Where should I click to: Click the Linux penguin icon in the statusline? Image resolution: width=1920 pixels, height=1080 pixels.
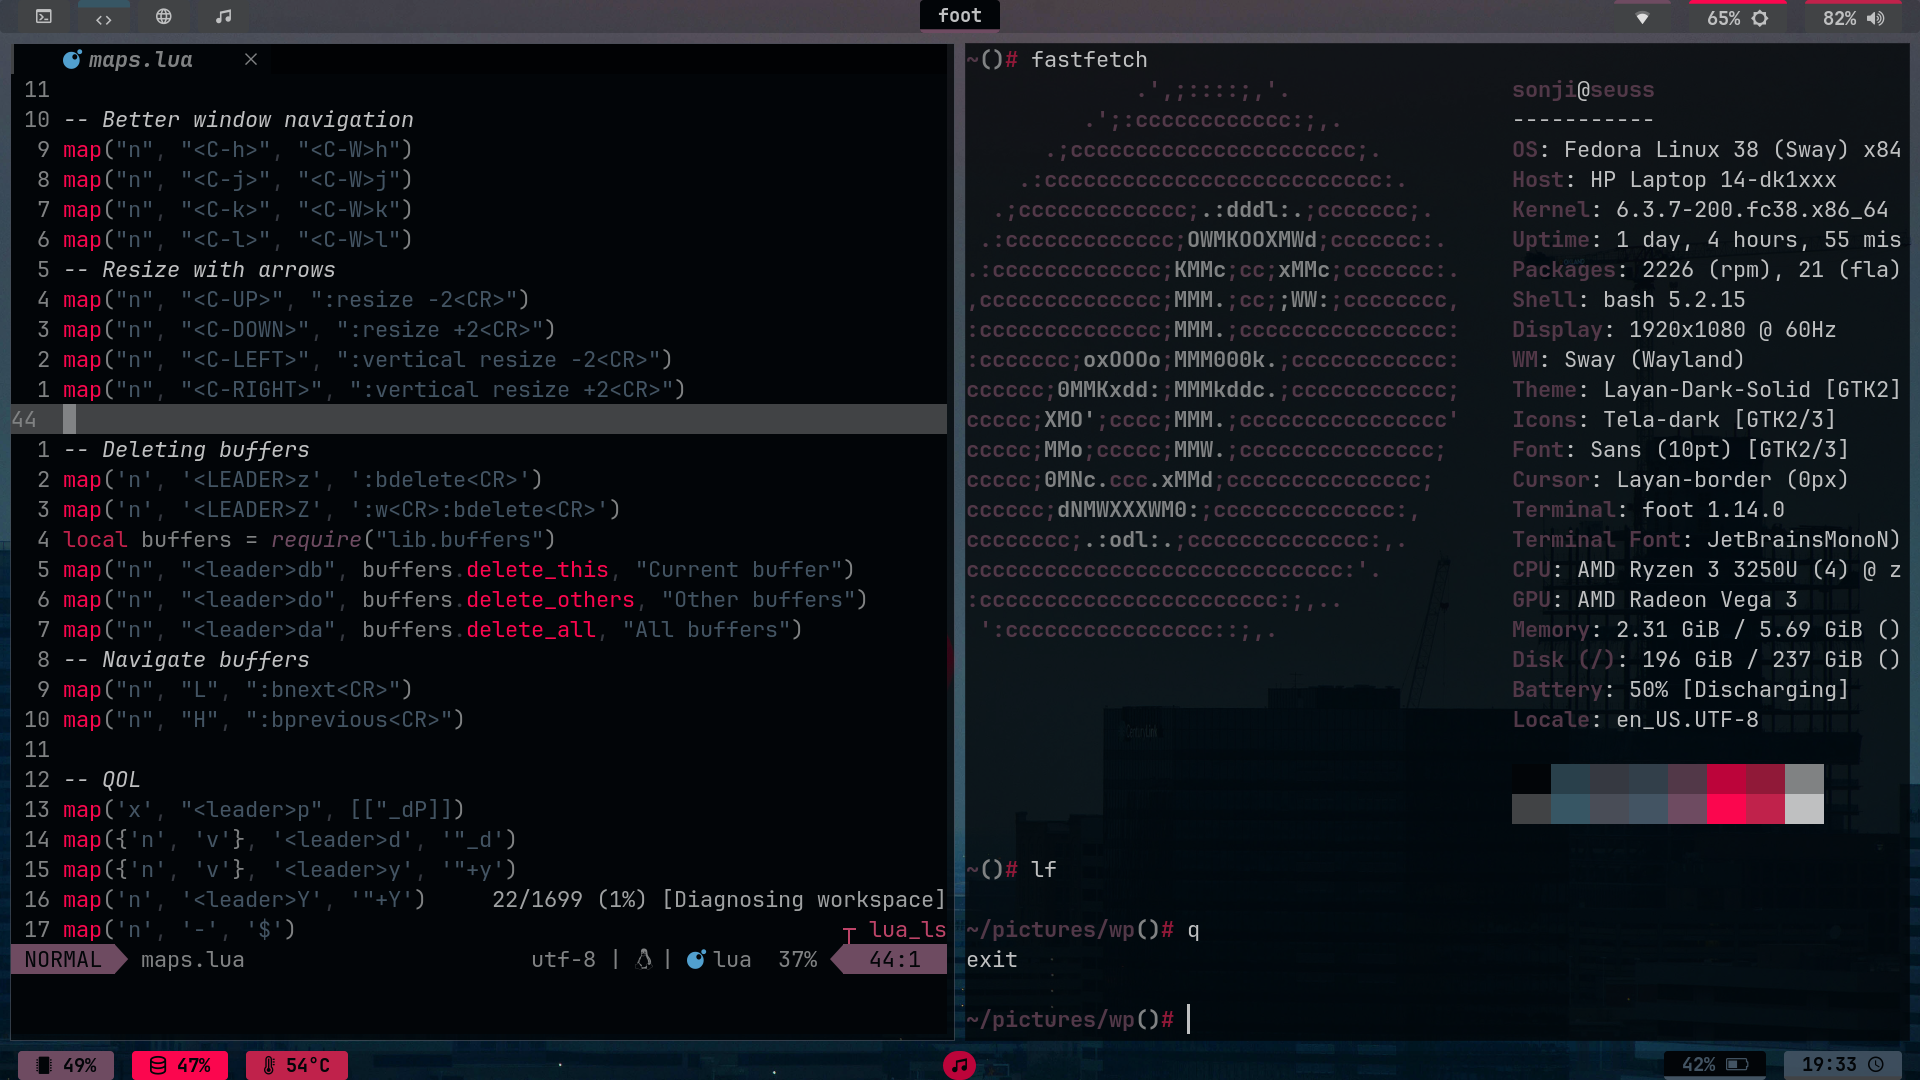(x=644, y=959)
